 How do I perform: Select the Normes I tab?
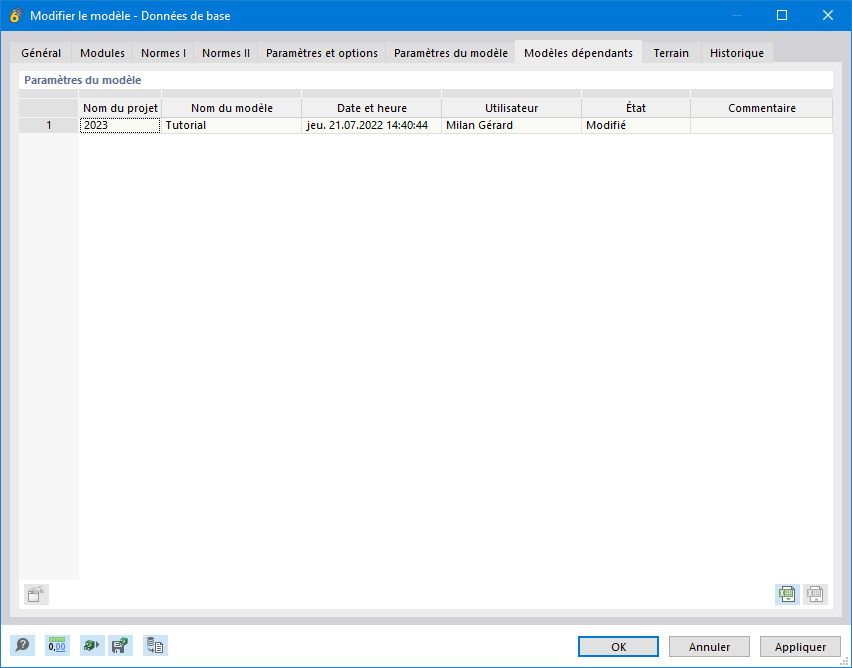click(163, 53)
